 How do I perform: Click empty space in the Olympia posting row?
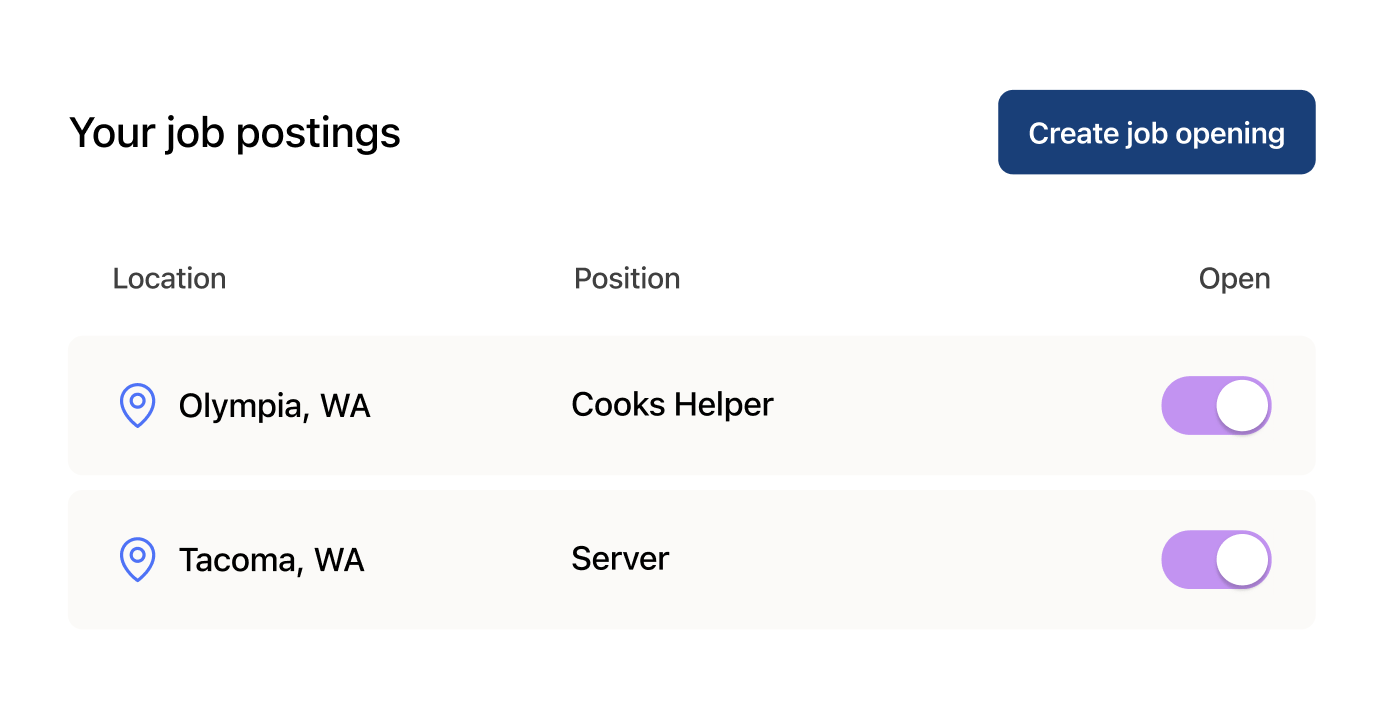pyautogui.click(x=950, y=405)
